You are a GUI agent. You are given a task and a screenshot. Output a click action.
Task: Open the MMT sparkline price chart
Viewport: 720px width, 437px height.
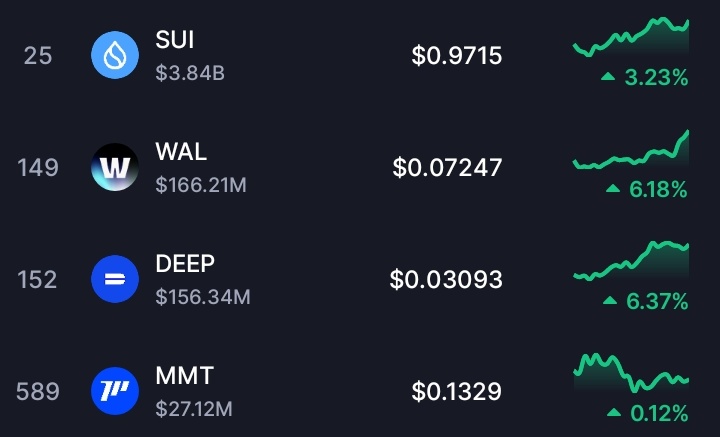[631, 372]
